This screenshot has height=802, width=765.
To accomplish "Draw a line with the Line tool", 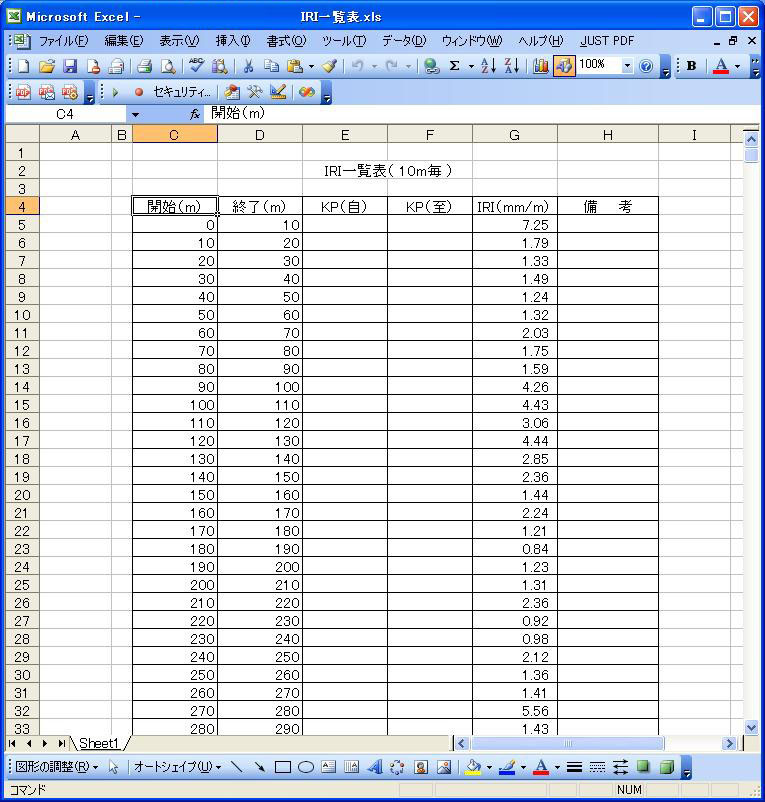I will click(236, 767).
